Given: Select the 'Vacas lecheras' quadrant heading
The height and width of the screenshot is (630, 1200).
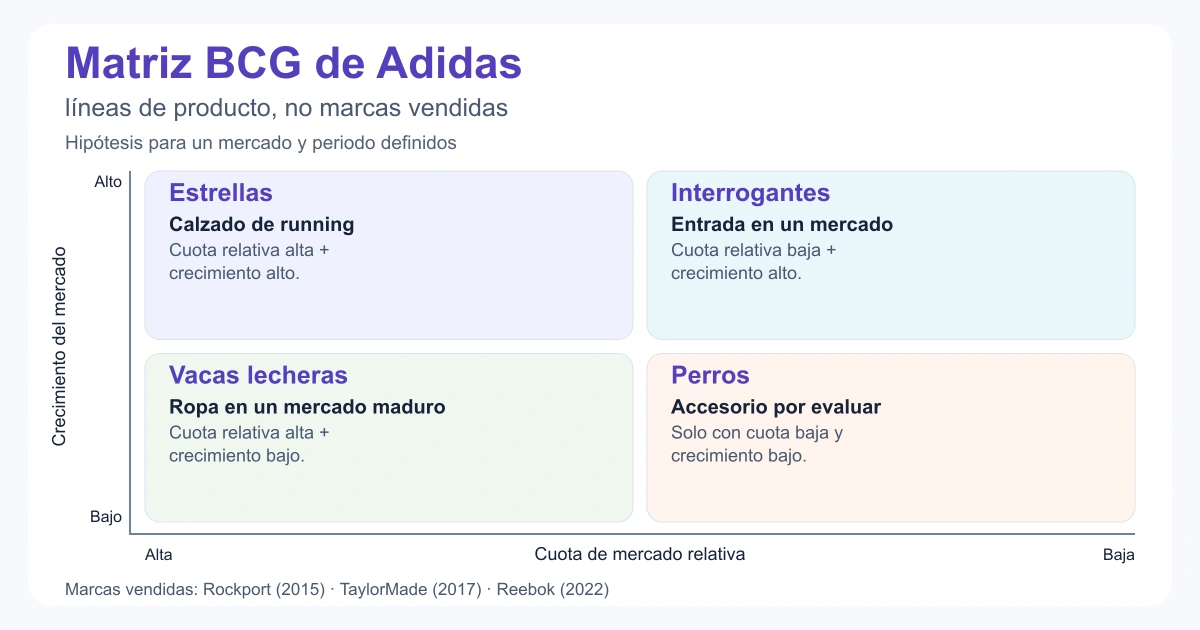Looking at the screenshot, I should point(258,375).
